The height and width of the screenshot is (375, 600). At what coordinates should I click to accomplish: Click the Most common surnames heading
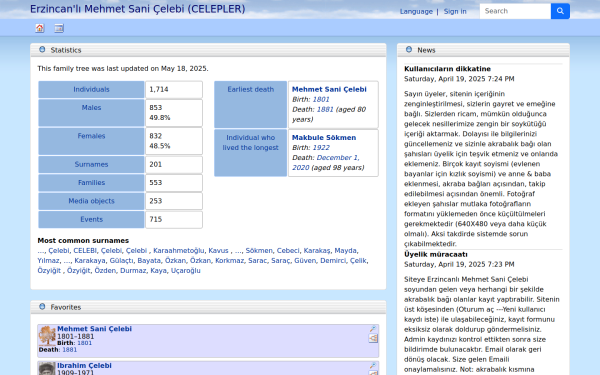click(83, 241)
